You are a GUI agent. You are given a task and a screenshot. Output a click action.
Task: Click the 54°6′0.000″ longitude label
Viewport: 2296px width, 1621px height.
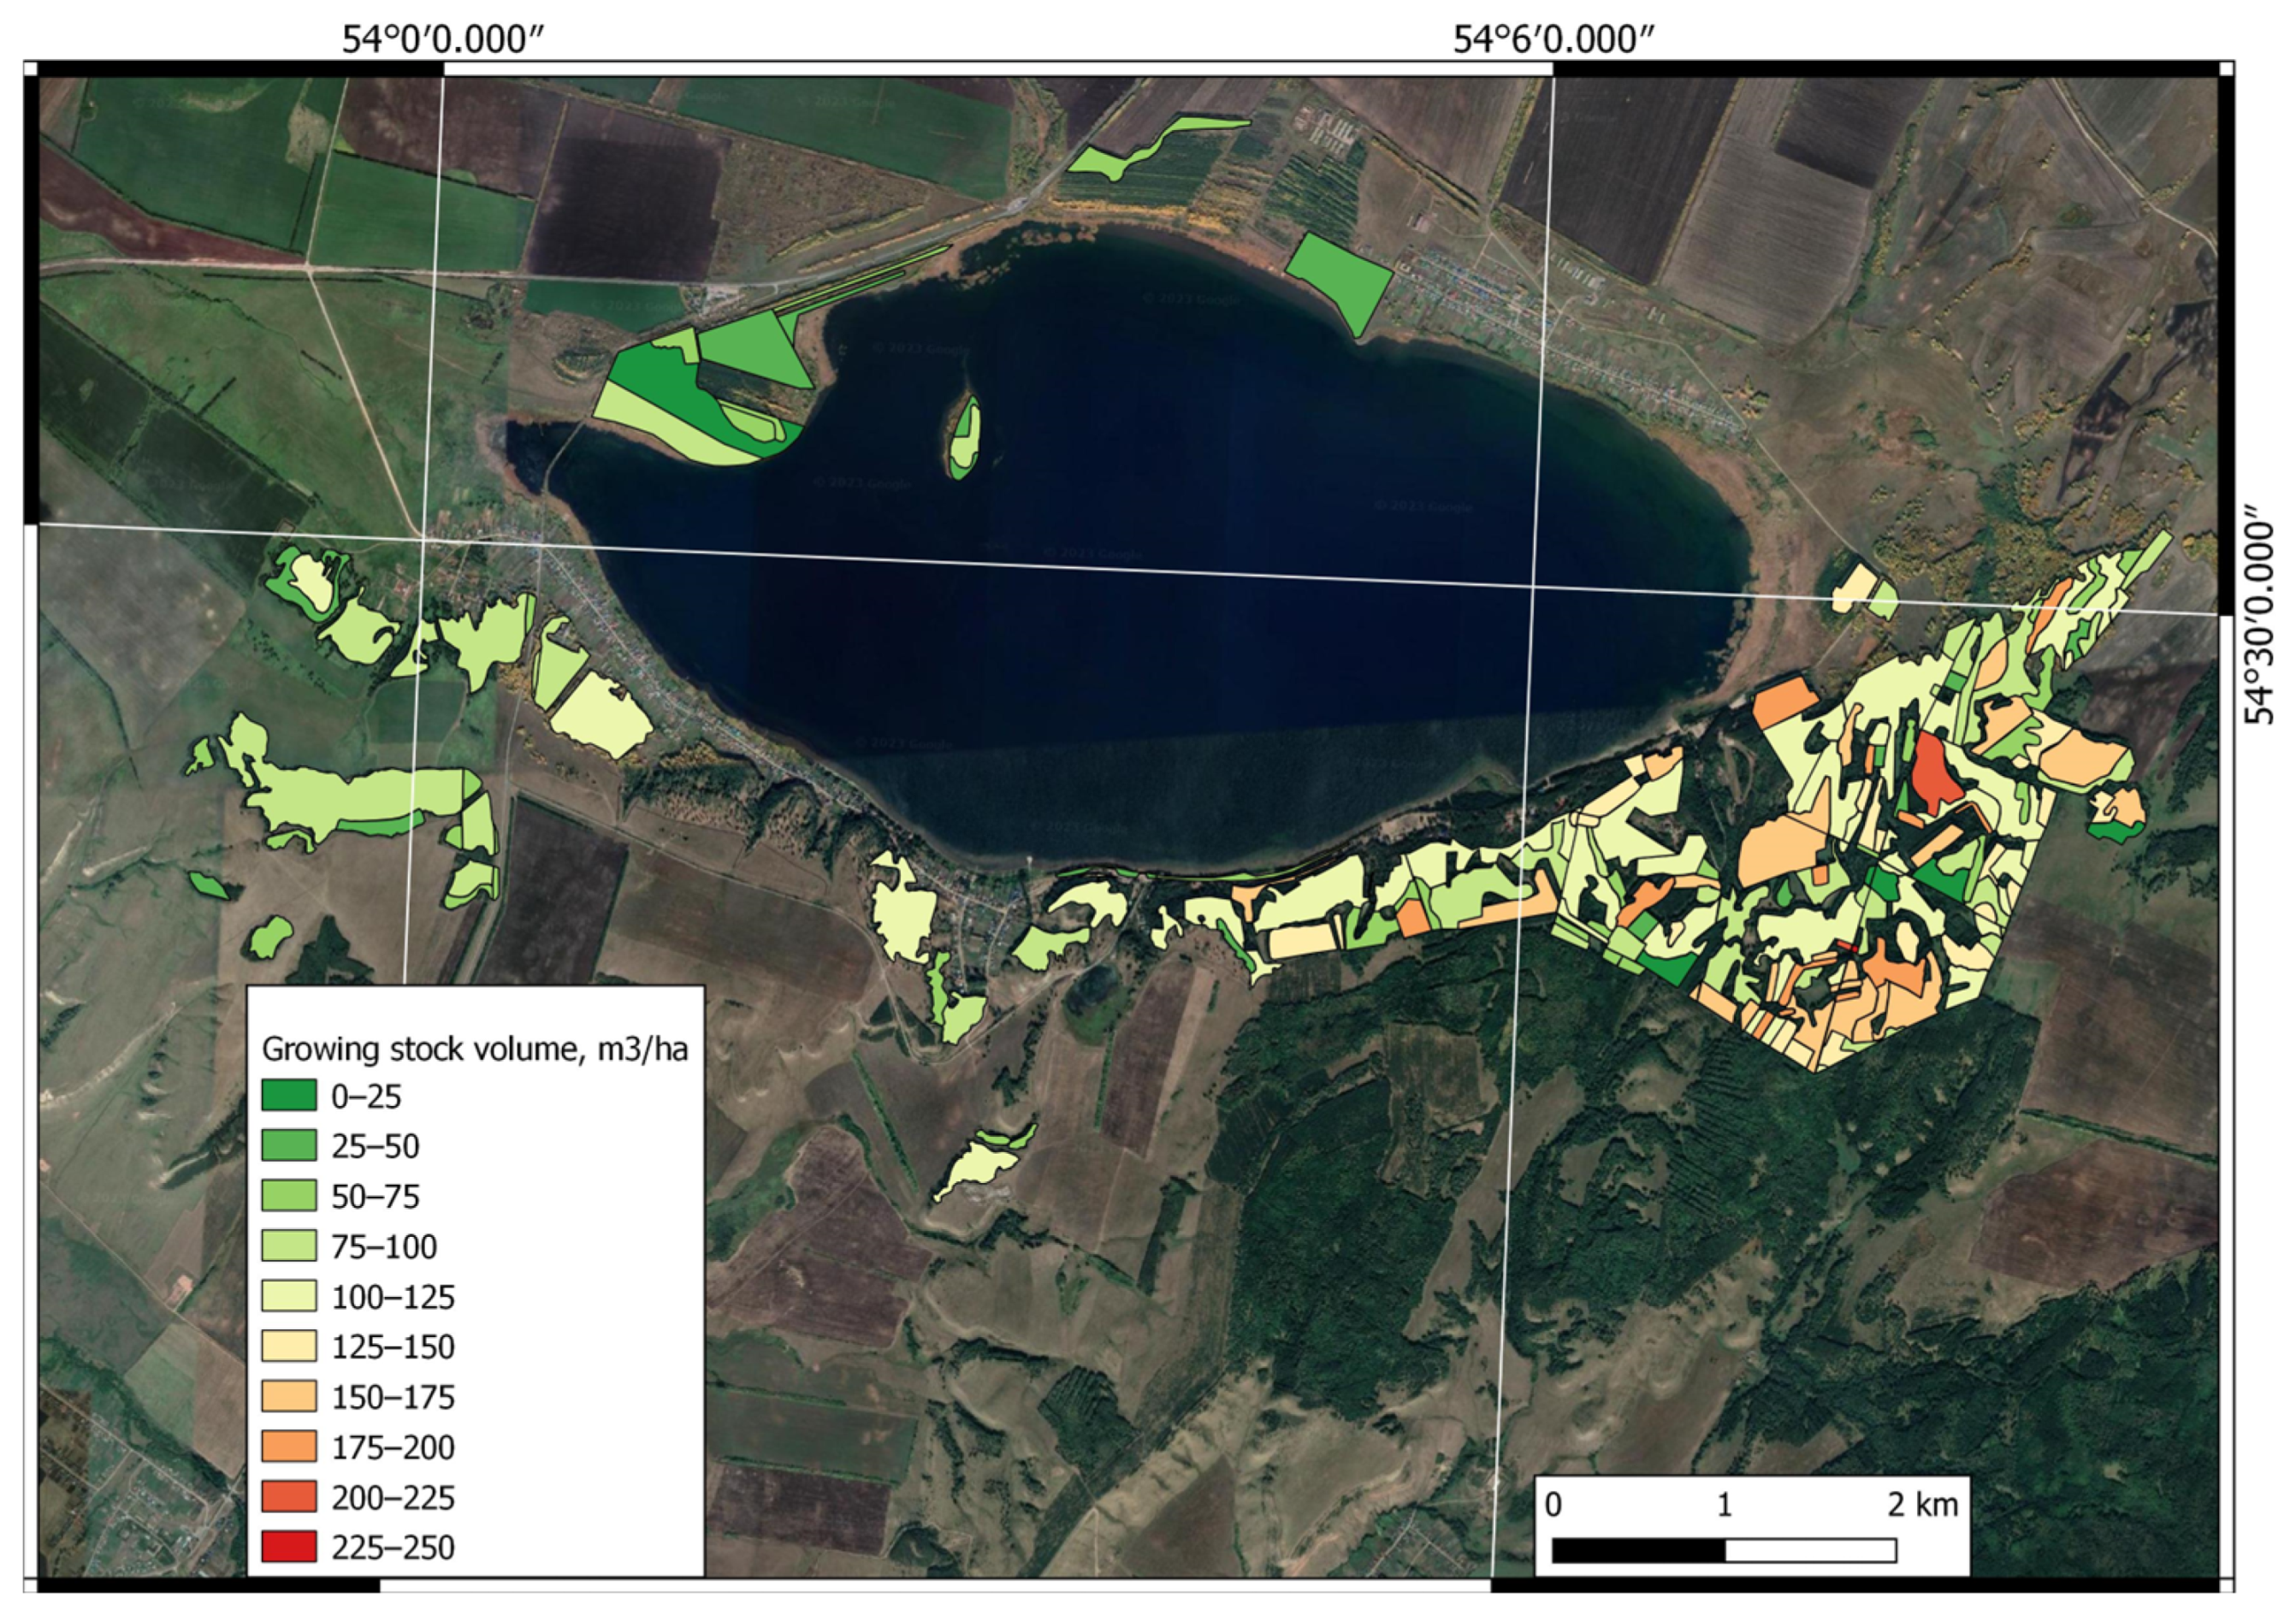coord(1553,40)
